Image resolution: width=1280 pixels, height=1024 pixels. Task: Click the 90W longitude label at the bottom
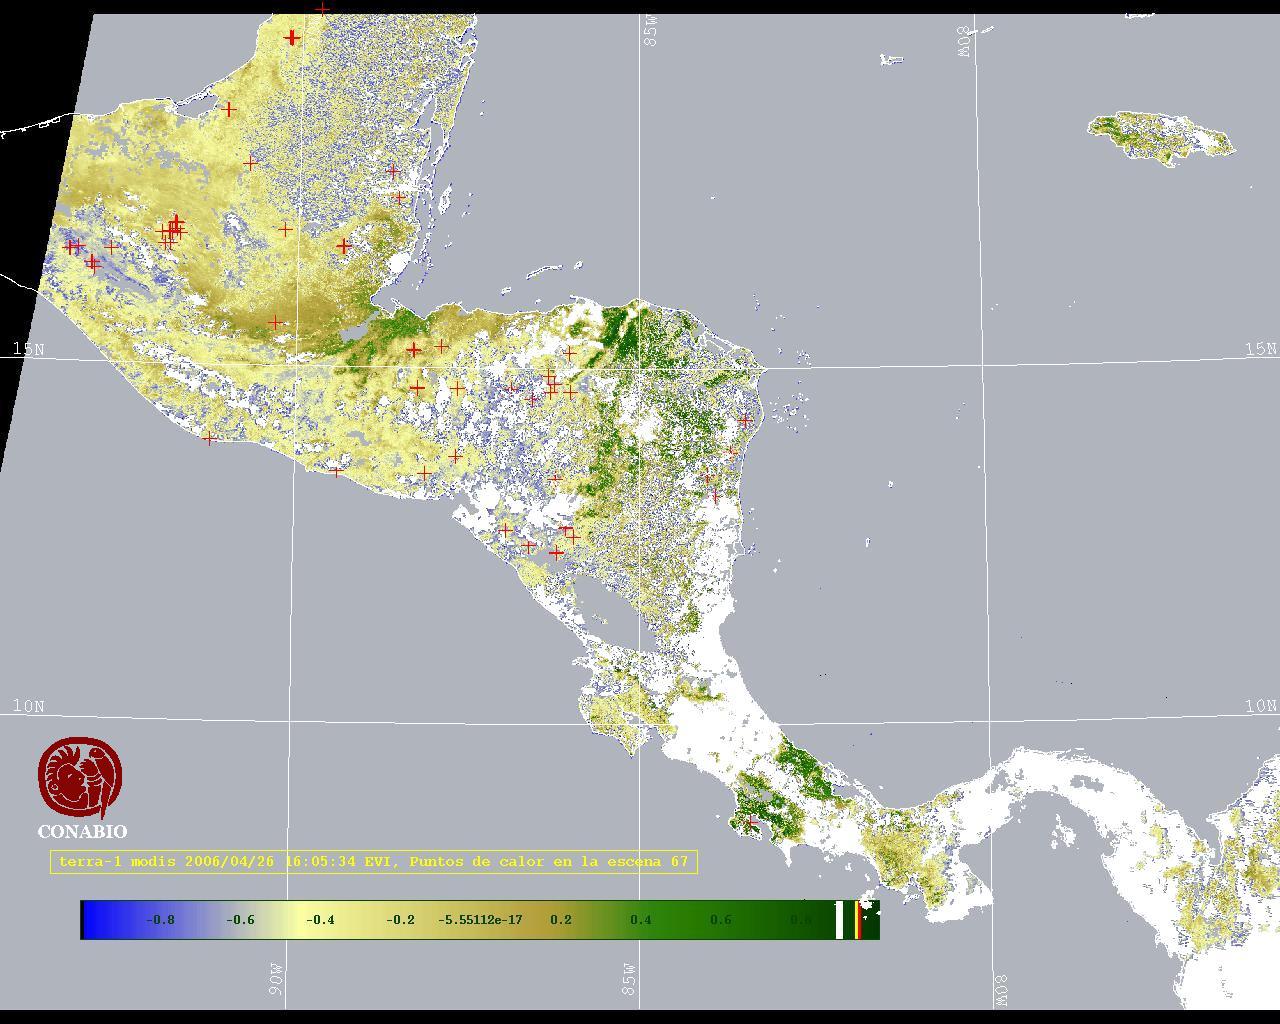pos(276,978)
